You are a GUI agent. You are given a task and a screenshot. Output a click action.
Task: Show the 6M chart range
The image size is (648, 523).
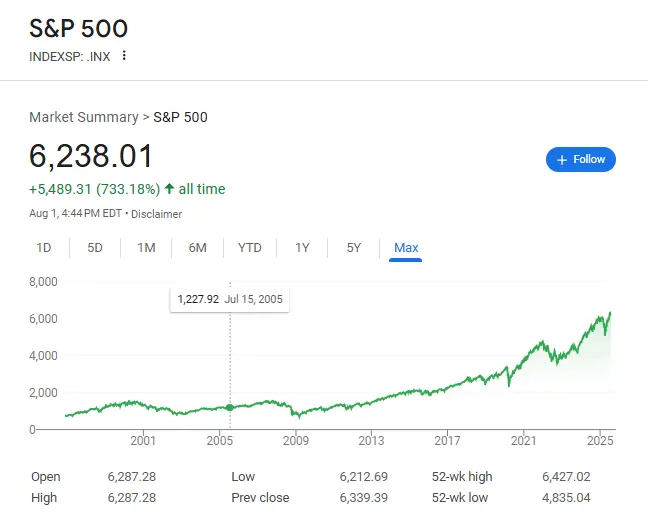pos(197,248)
